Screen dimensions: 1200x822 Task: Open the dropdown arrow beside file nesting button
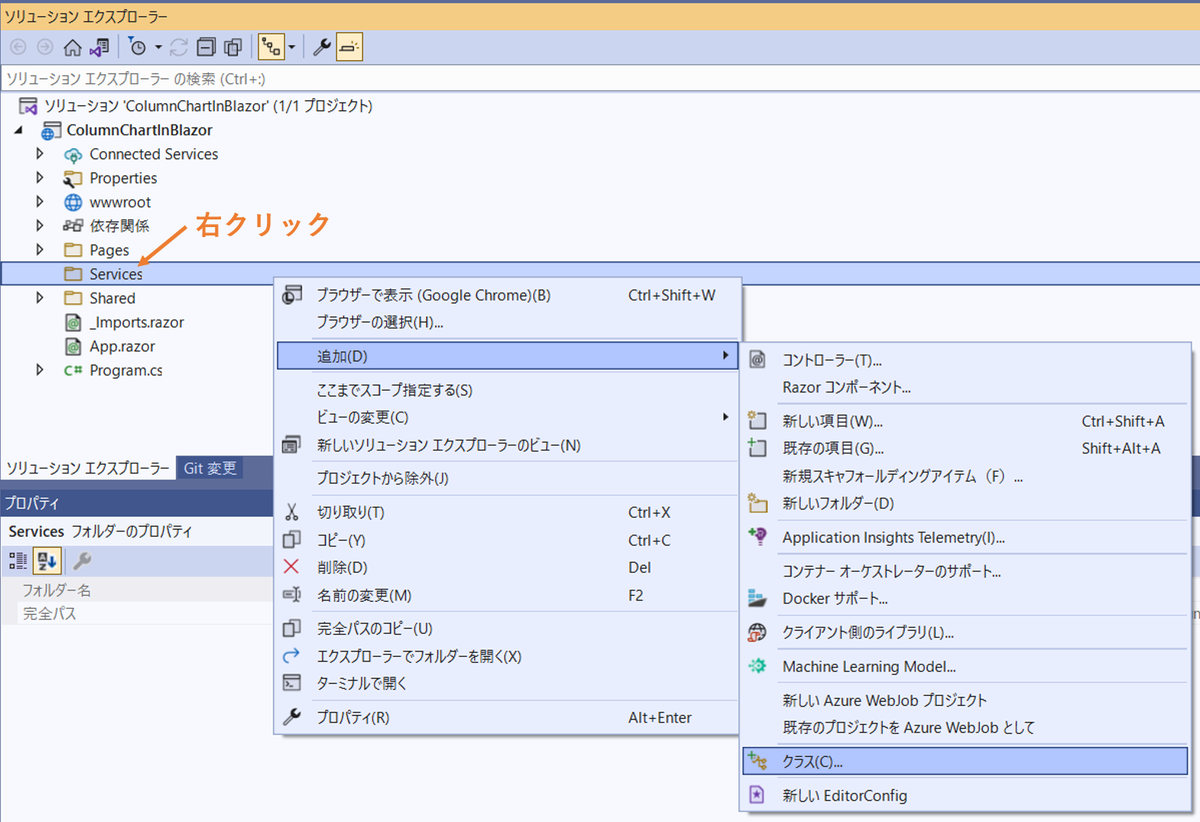click(x=292, y=47)
